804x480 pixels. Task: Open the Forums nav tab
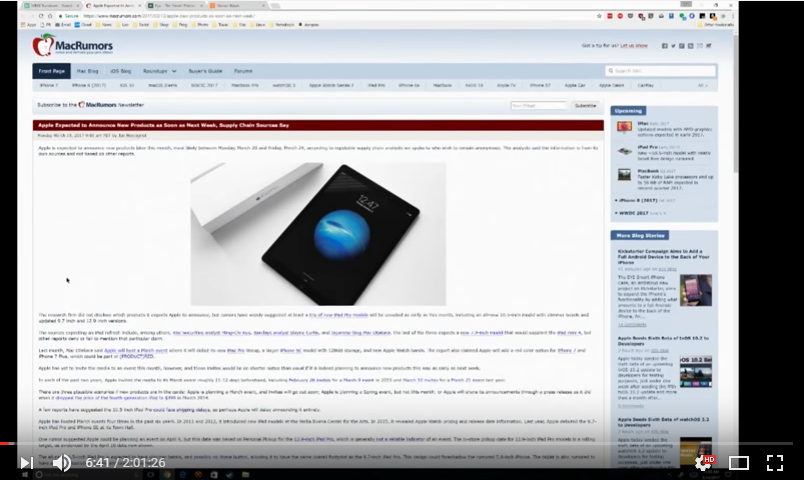coord(243,71)
